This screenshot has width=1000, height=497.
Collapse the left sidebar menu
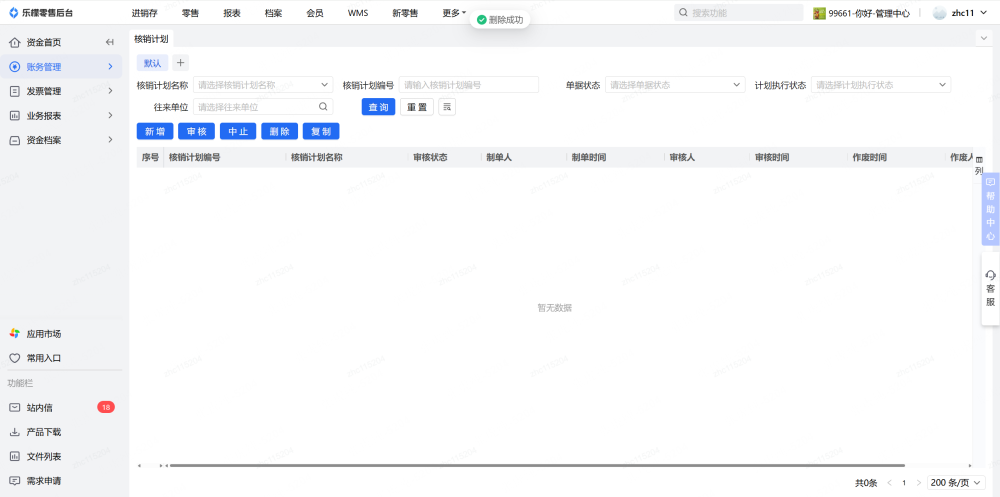pyautogui.click(x=110, y=42)
